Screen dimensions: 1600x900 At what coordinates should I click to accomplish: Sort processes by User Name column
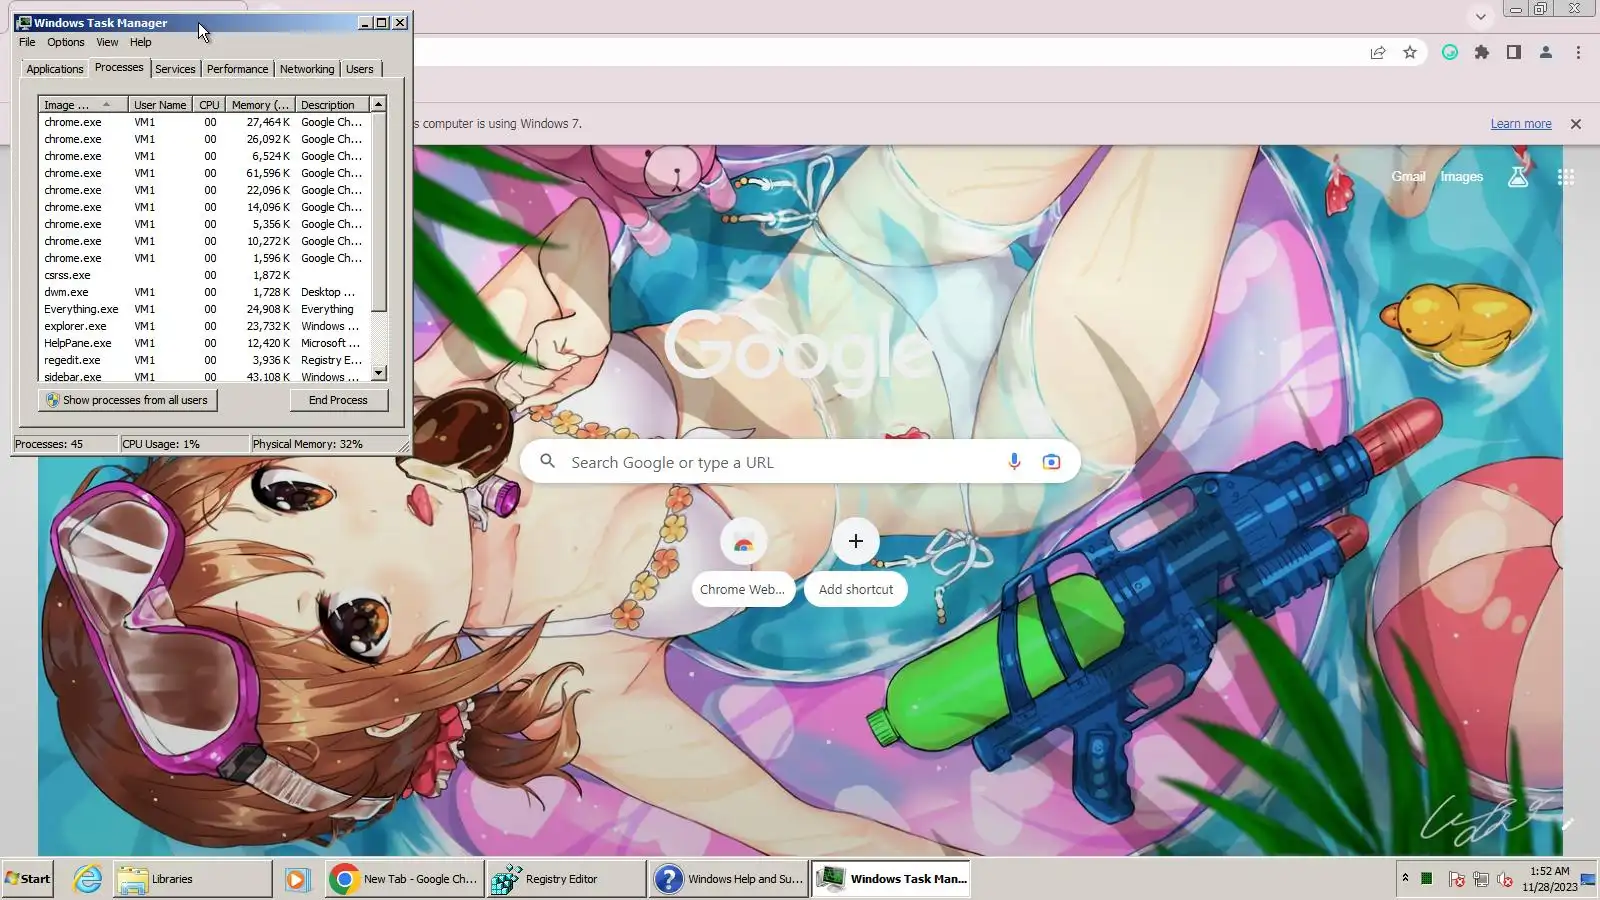click(160, 105)
